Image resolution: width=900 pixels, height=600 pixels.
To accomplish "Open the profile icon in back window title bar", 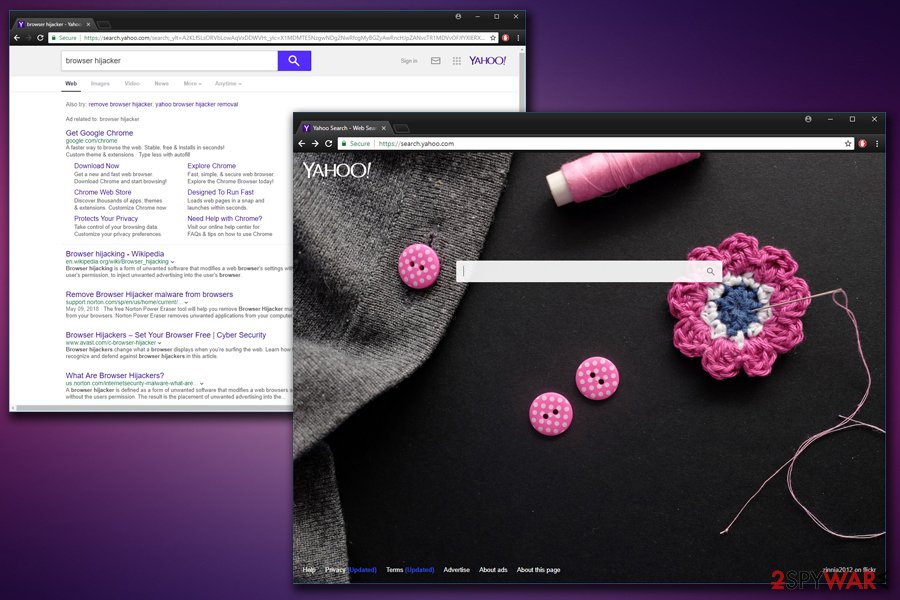I will (458, 17).
